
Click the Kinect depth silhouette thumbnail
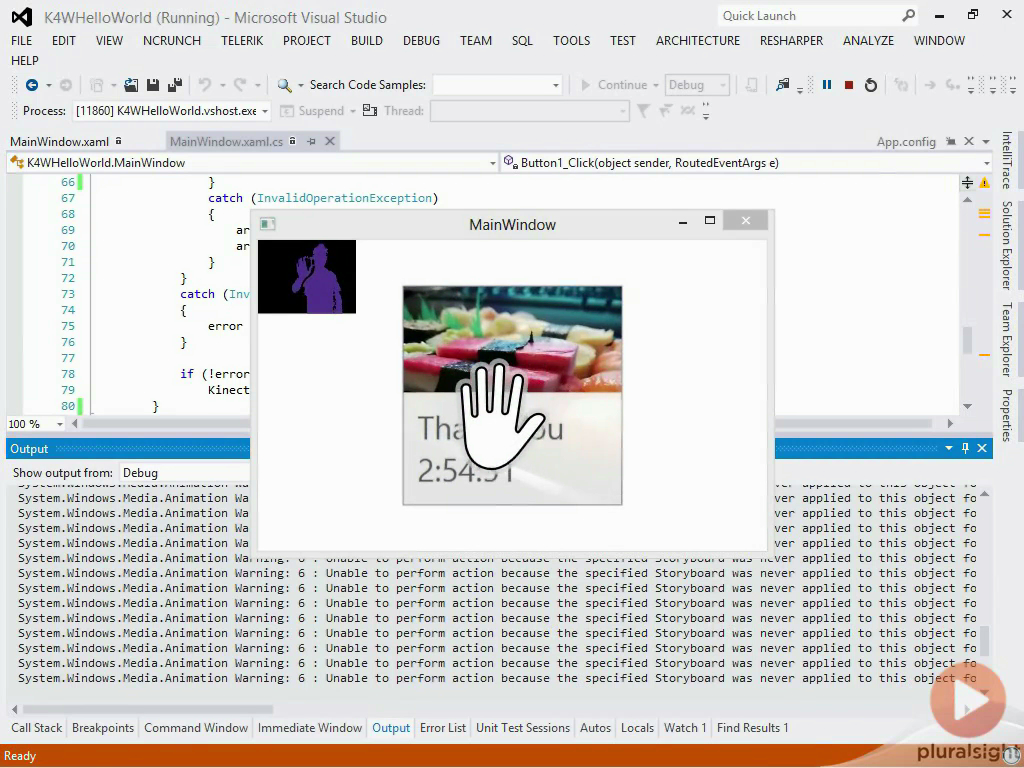click(307, 277)
